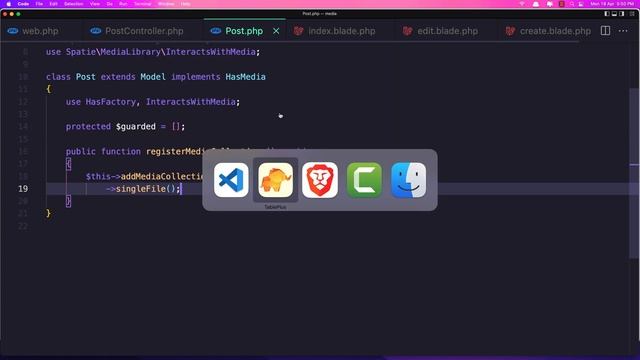Screen dimensions: 640x360
Task: Open the Apple menu
Action: click(8, 4)
